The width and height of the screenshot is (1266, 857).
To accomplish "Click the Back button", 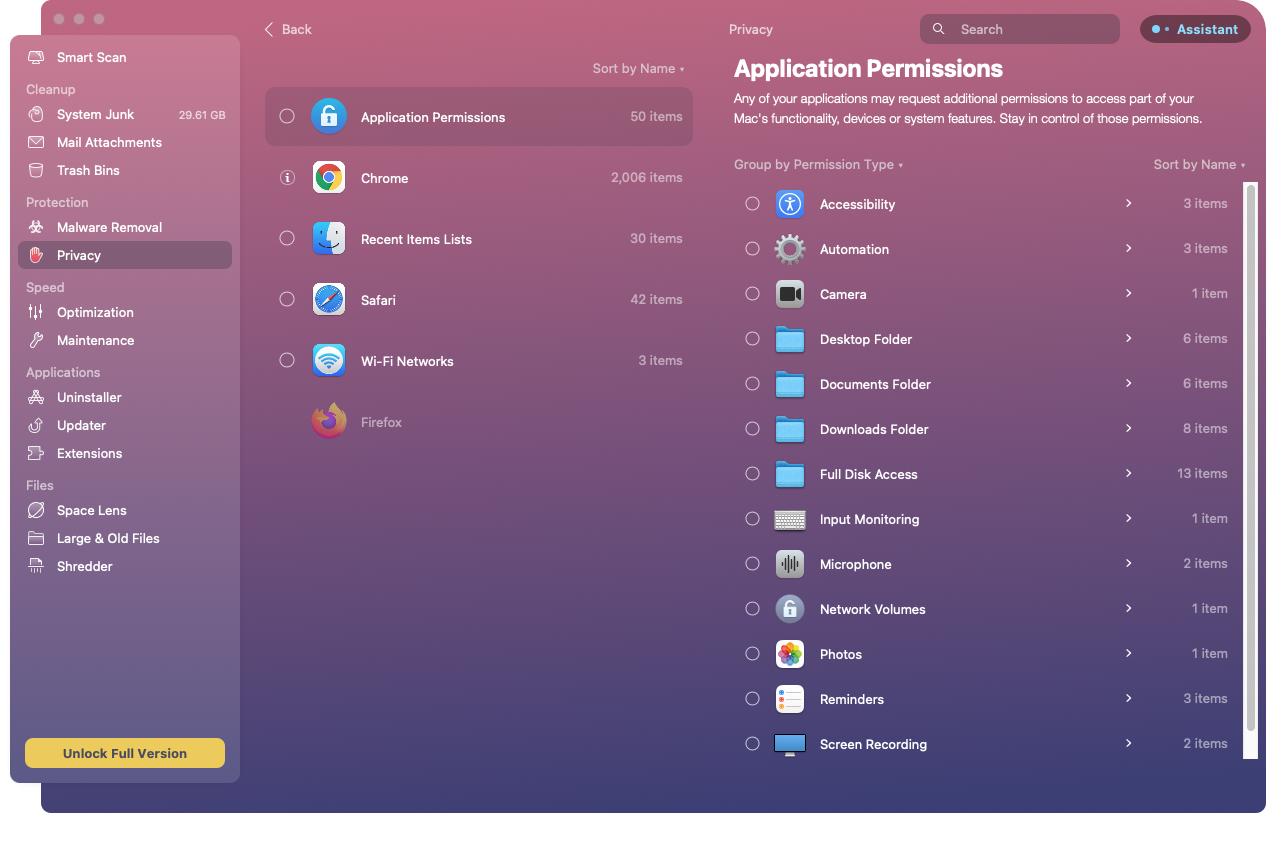I will click(x=288, y=29).
